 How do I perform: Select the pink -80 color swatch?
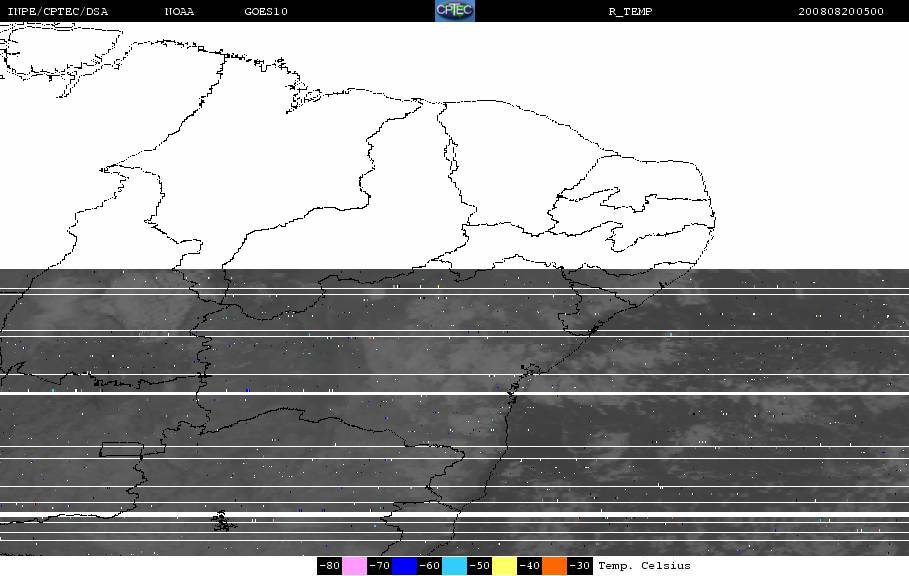pos(354,566)
